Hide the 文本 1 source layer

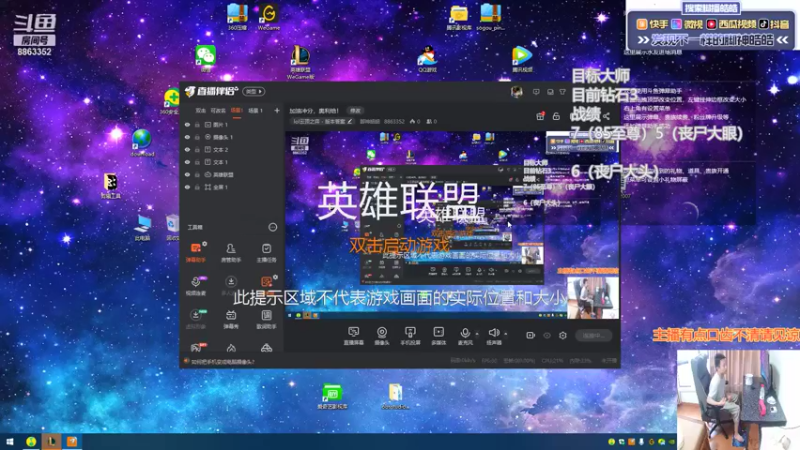187,162
